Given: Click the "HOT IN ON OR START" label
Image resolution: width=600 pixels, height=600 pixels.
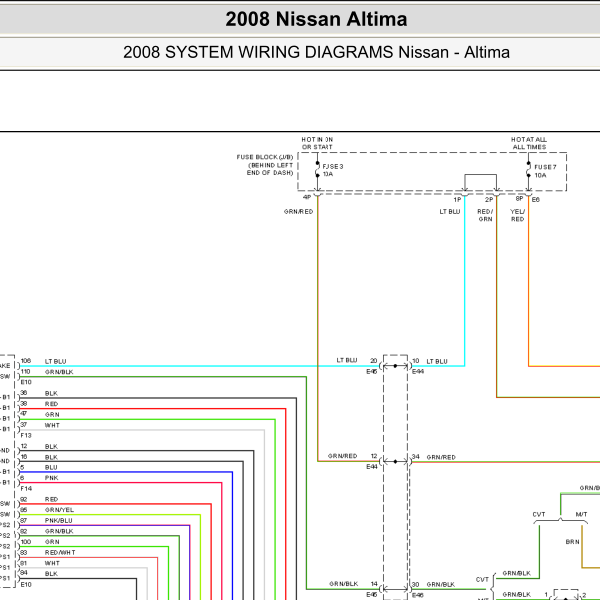Looking at the screenshot, I should coord(317,143).
